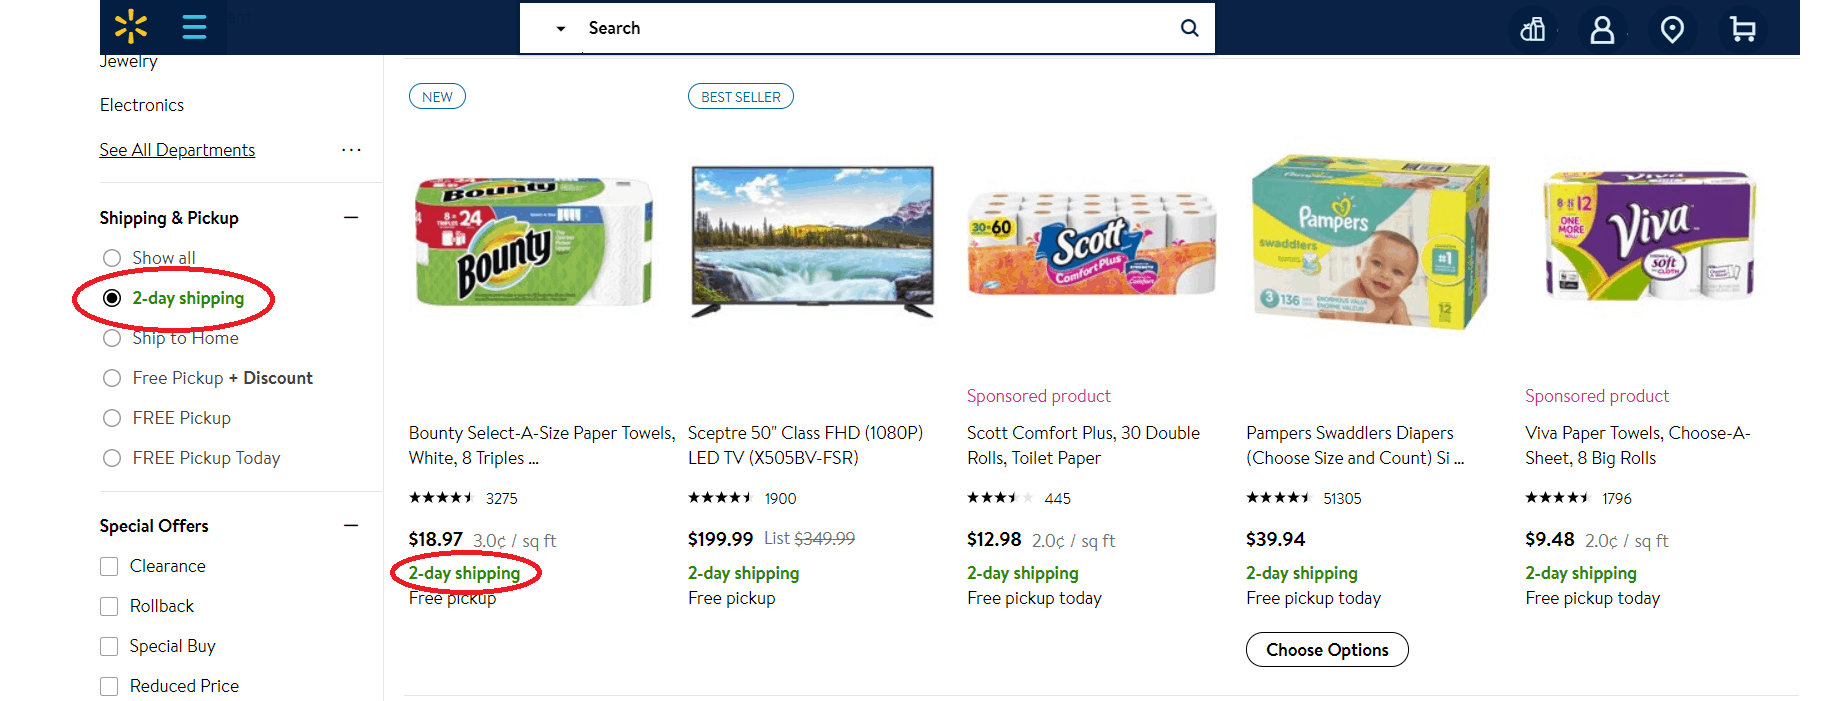Viewport: 1847px width, 701px height.
Task: Open the shopping cart
Action: coord(1742,30)
